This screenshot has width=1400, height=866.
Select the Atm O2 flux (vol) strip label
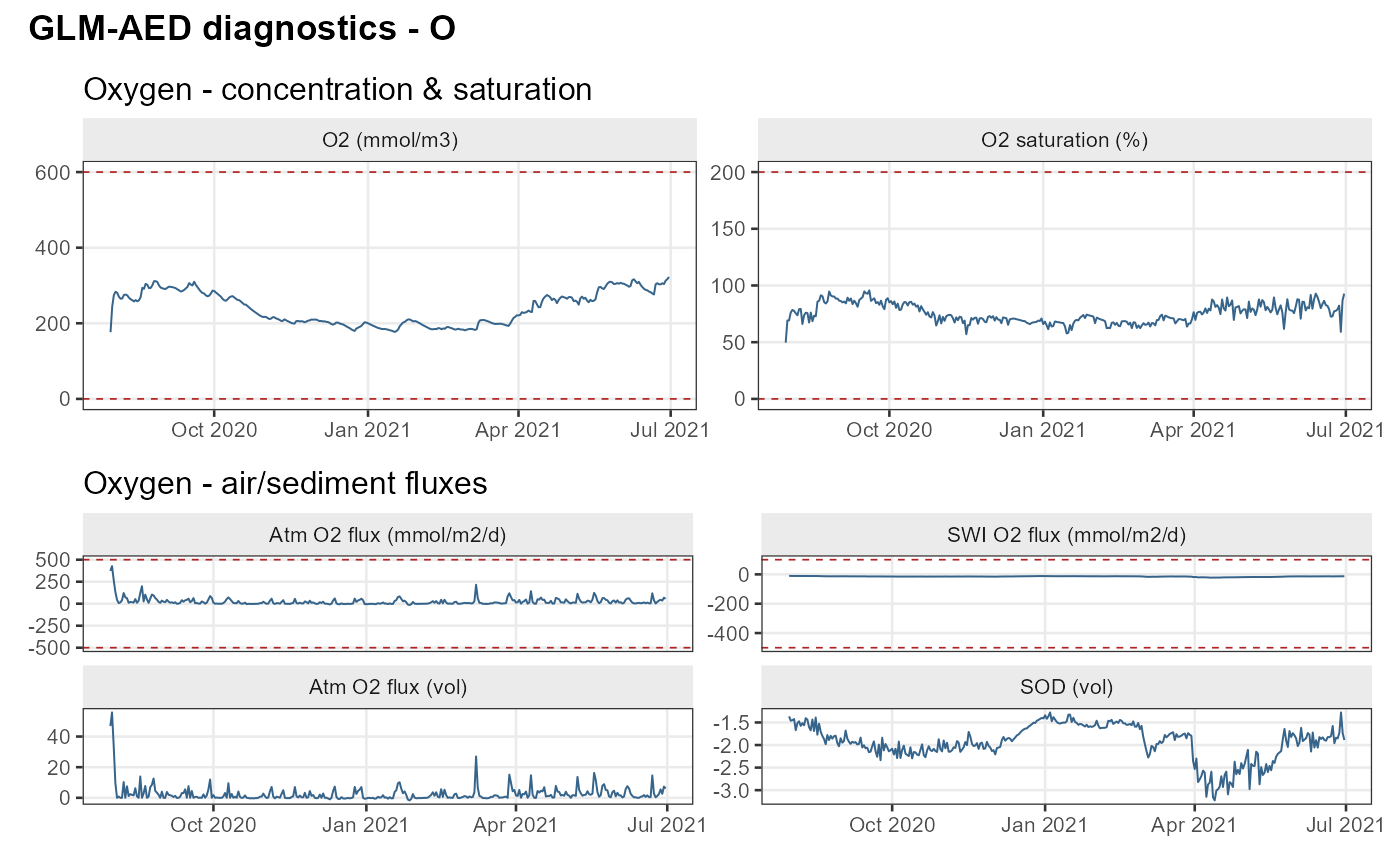point(388,687)
